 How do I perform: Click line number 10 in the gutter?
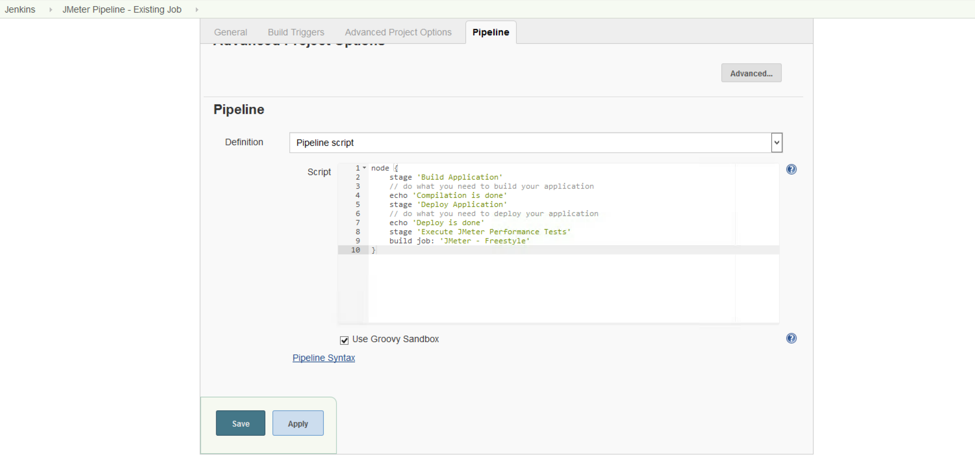(355, 250)
